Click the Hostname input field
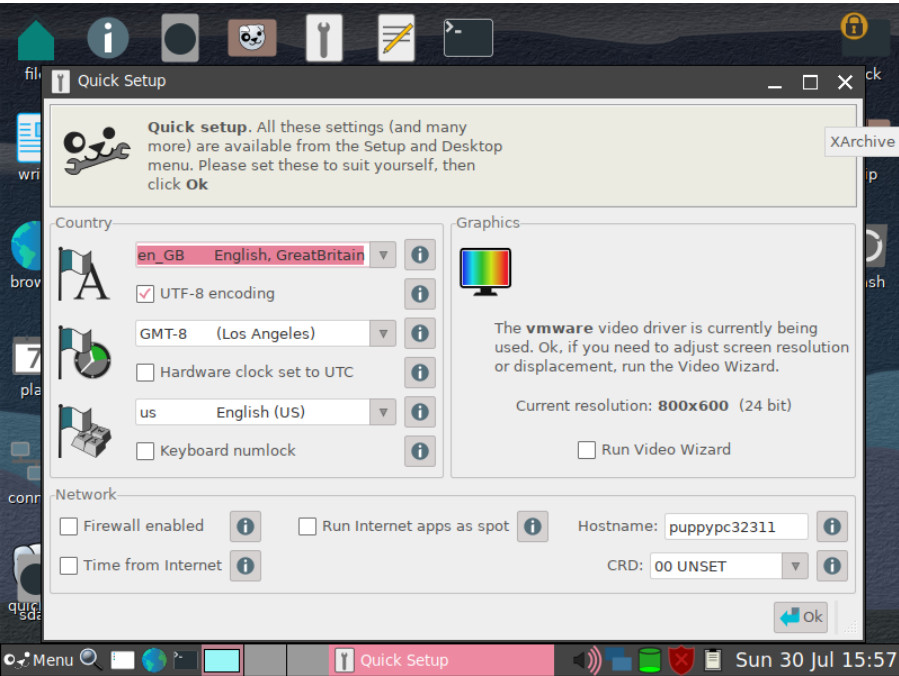 click(x=736, y=527)
